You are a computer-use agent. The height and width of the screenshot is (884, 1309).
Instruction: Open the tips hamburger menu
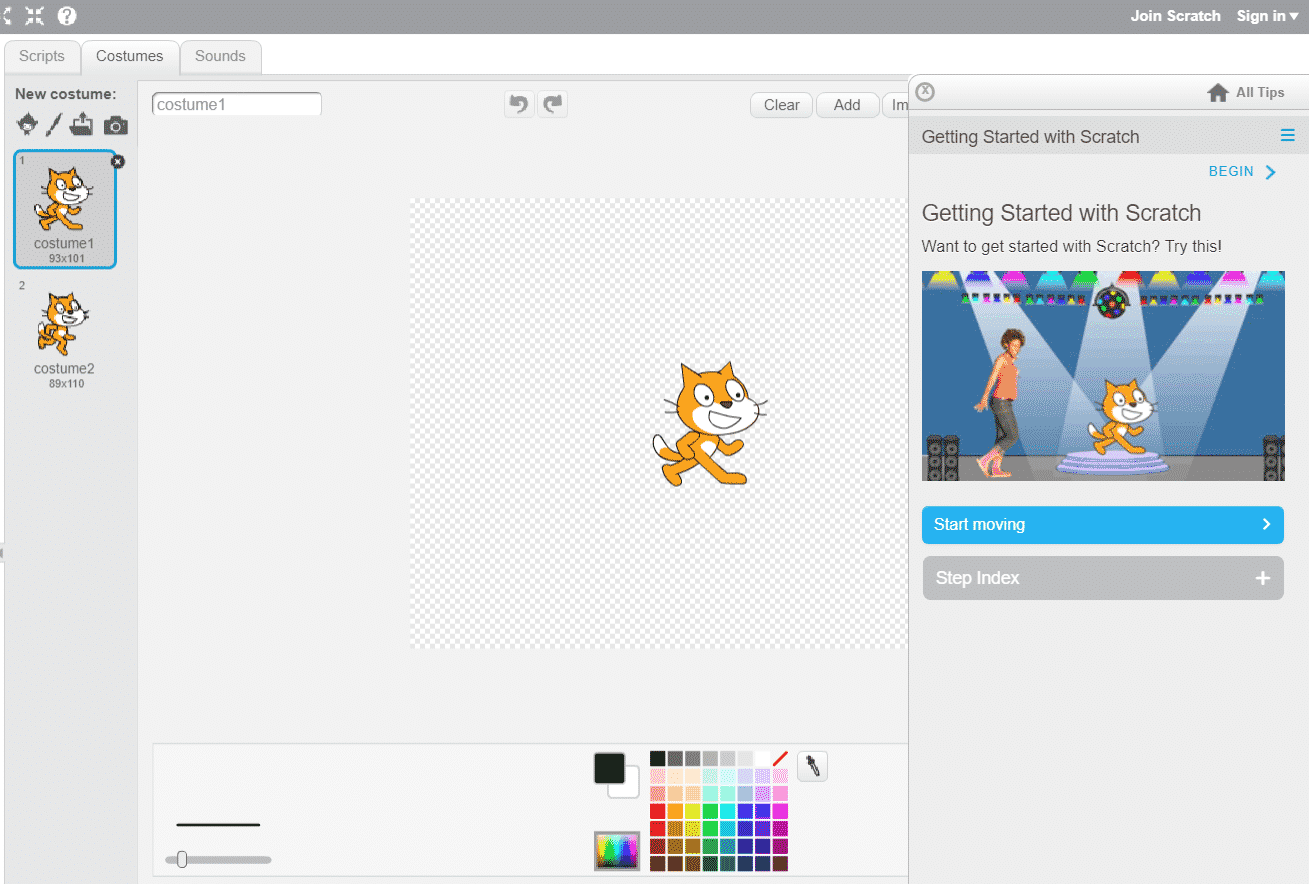(x=1287, y=136)
